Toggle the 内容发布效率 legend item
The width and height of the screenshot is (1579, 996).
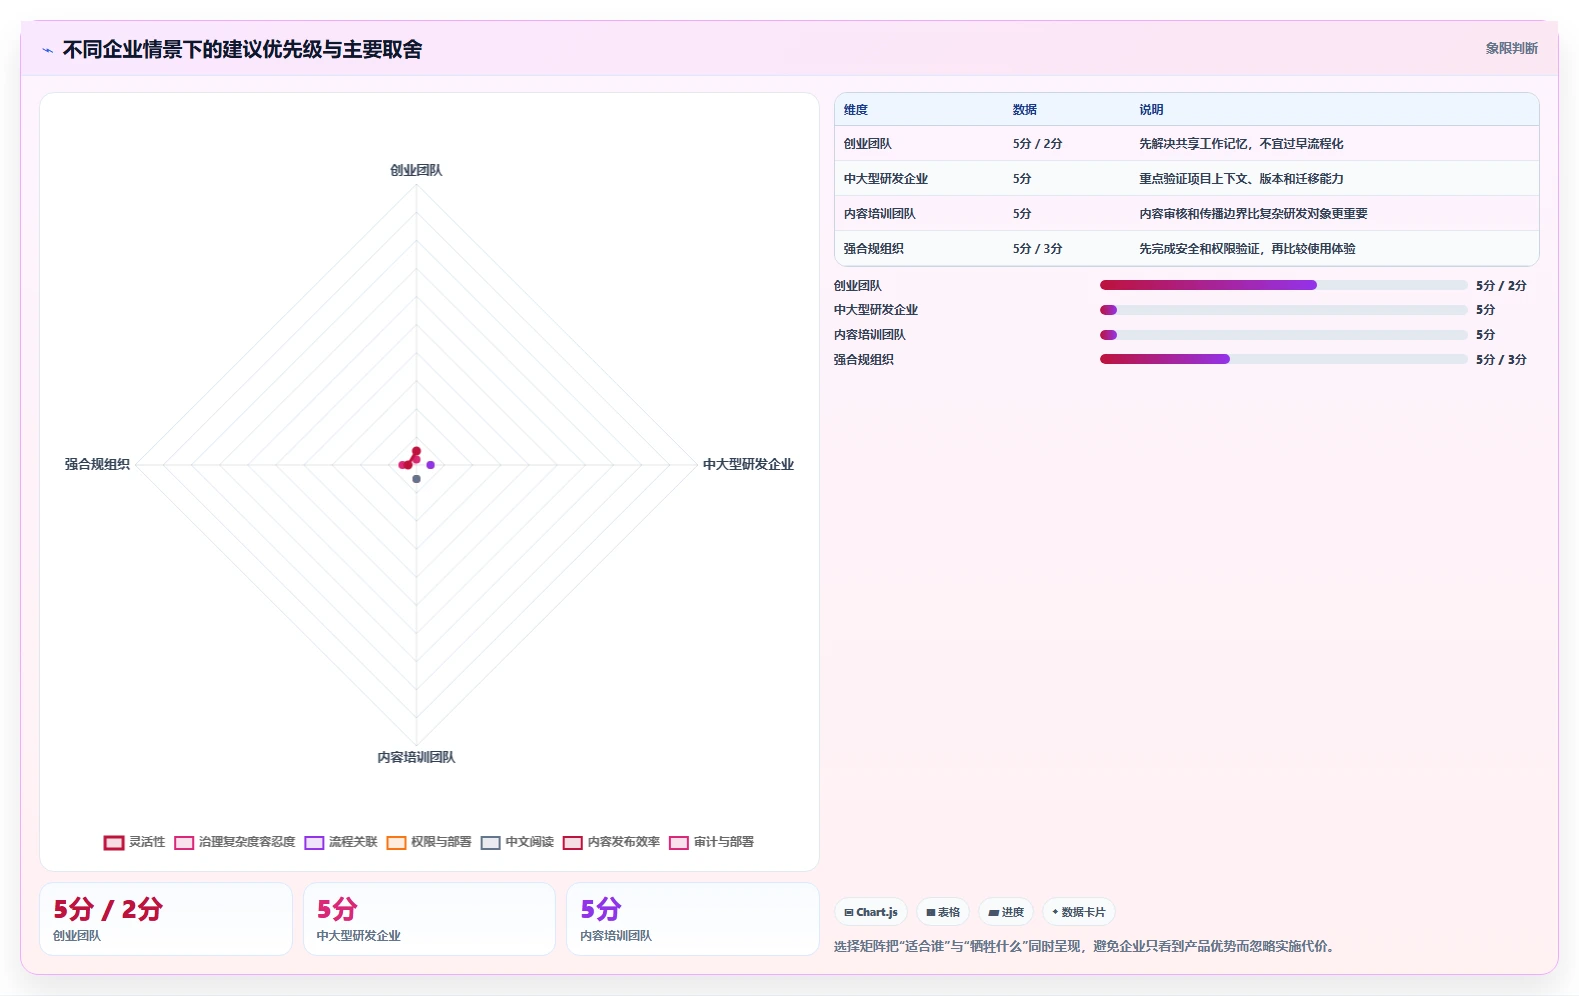click(x=612, y=842)
